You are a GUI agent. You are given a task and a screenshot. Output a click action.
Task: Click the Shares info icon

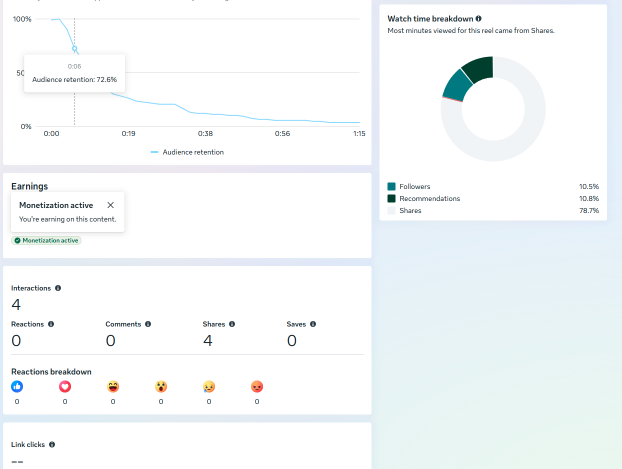pyautogui.click(x=232, y=324)
